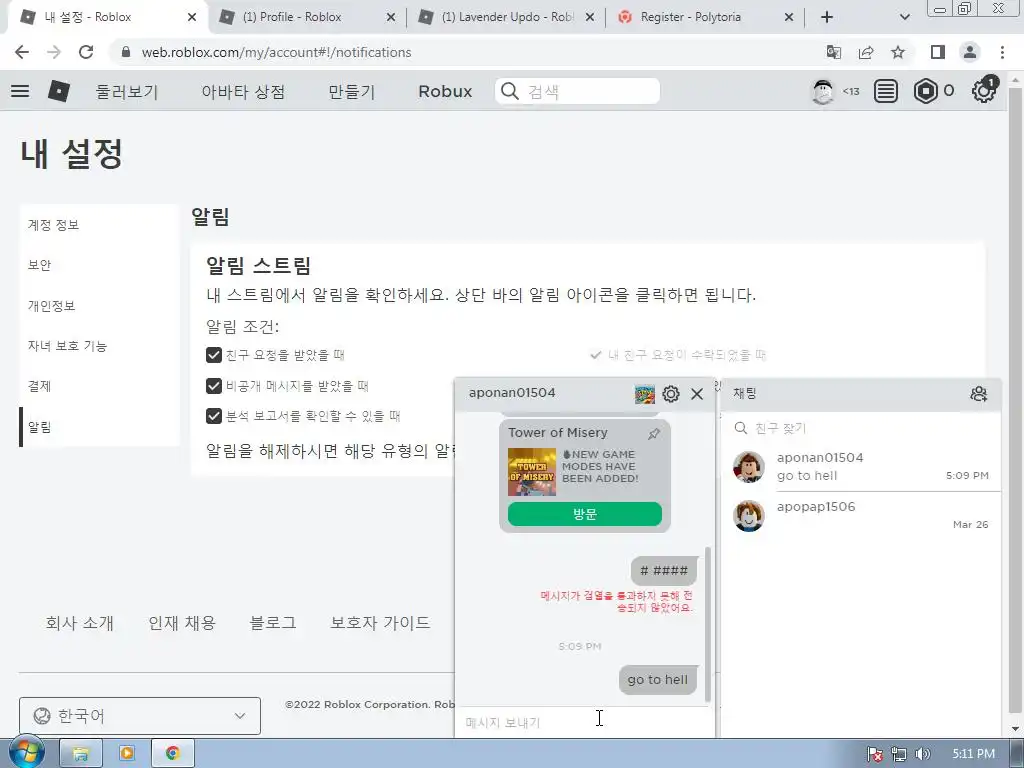The width and height of the screenshot is (1024, 768).
Task: Close the aponan01504 chat window
Action: click(697, 394)
